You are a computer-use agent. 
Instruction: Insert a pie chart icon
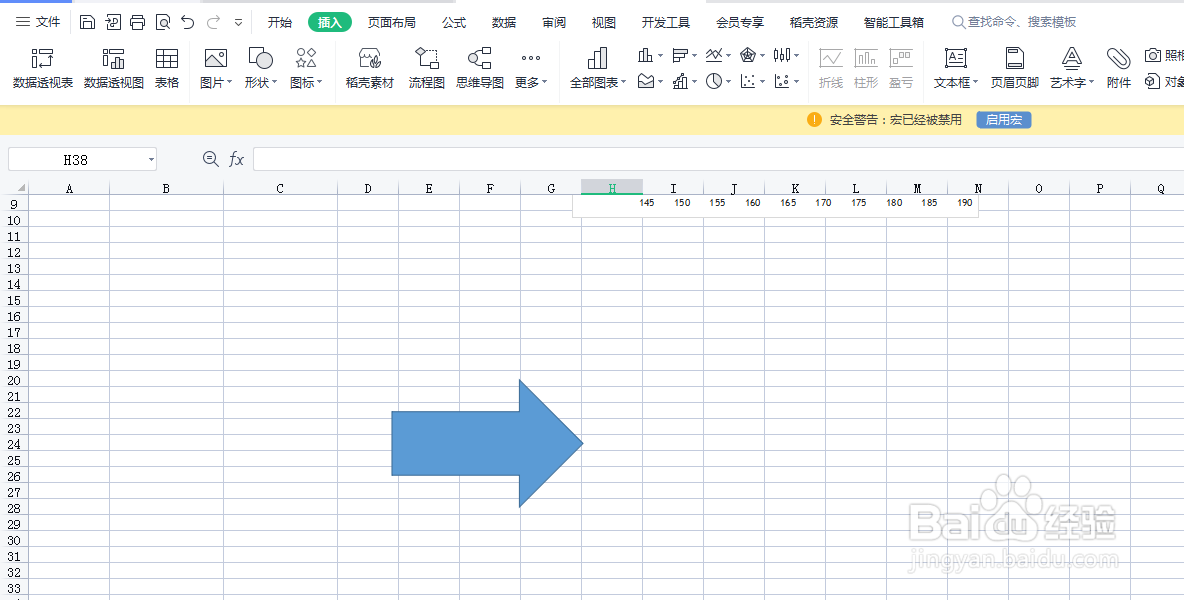tap(716, 81)
